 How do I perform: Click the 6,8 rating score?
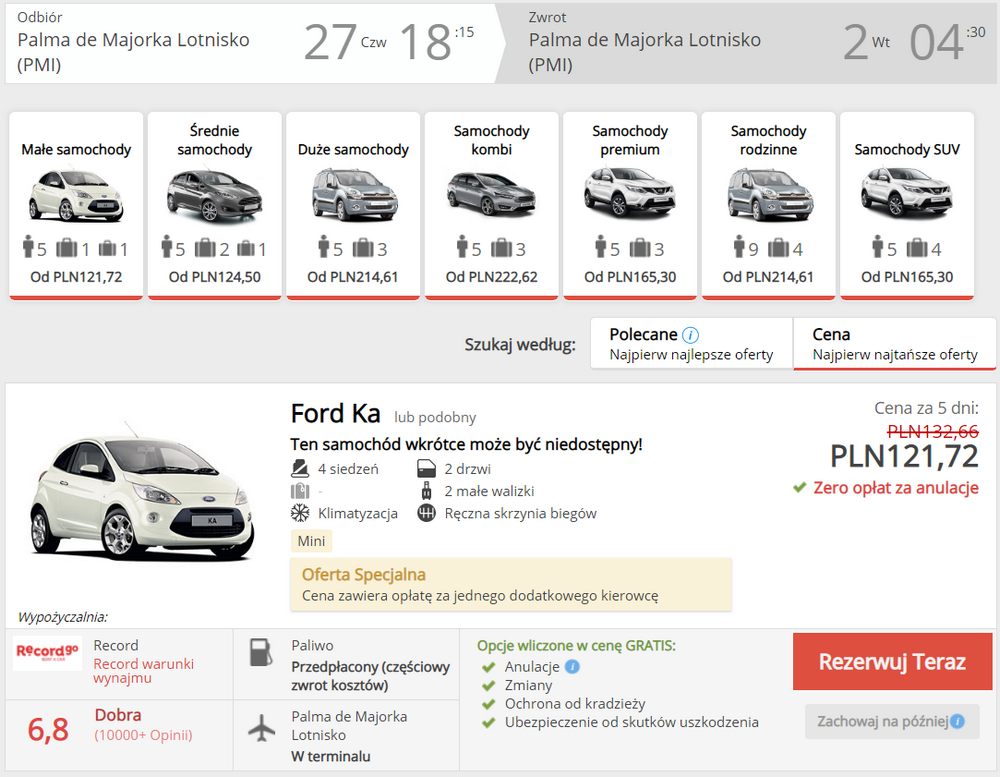48,729
